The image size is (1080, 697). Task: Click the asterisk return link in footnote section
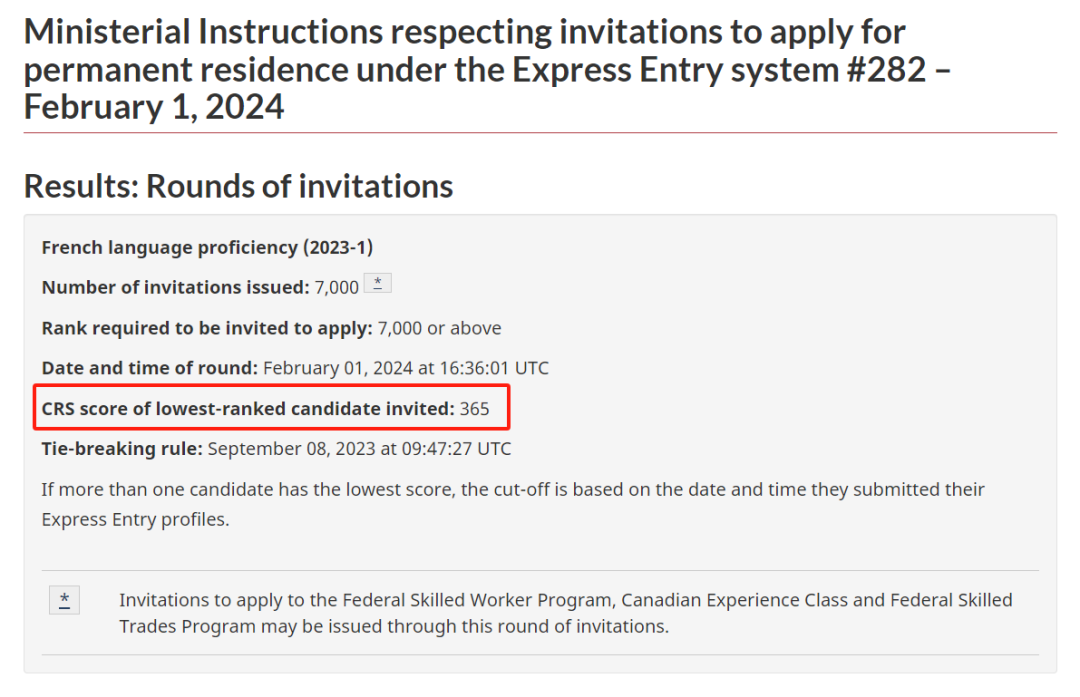coord(64,600)
